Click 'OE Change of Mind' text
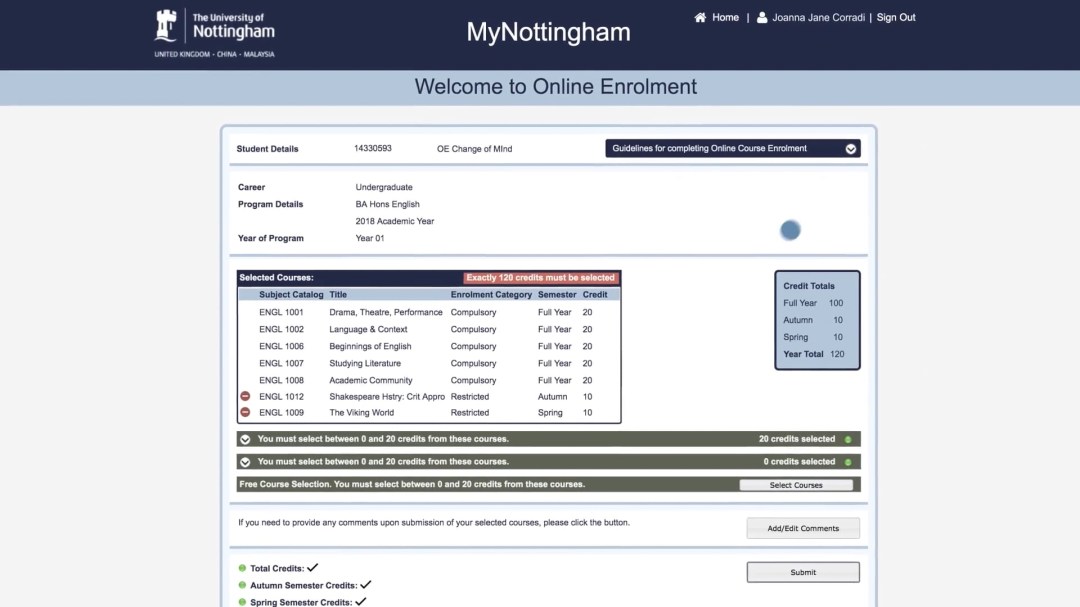Screen dimensions: 1080x607 [475, 149]
